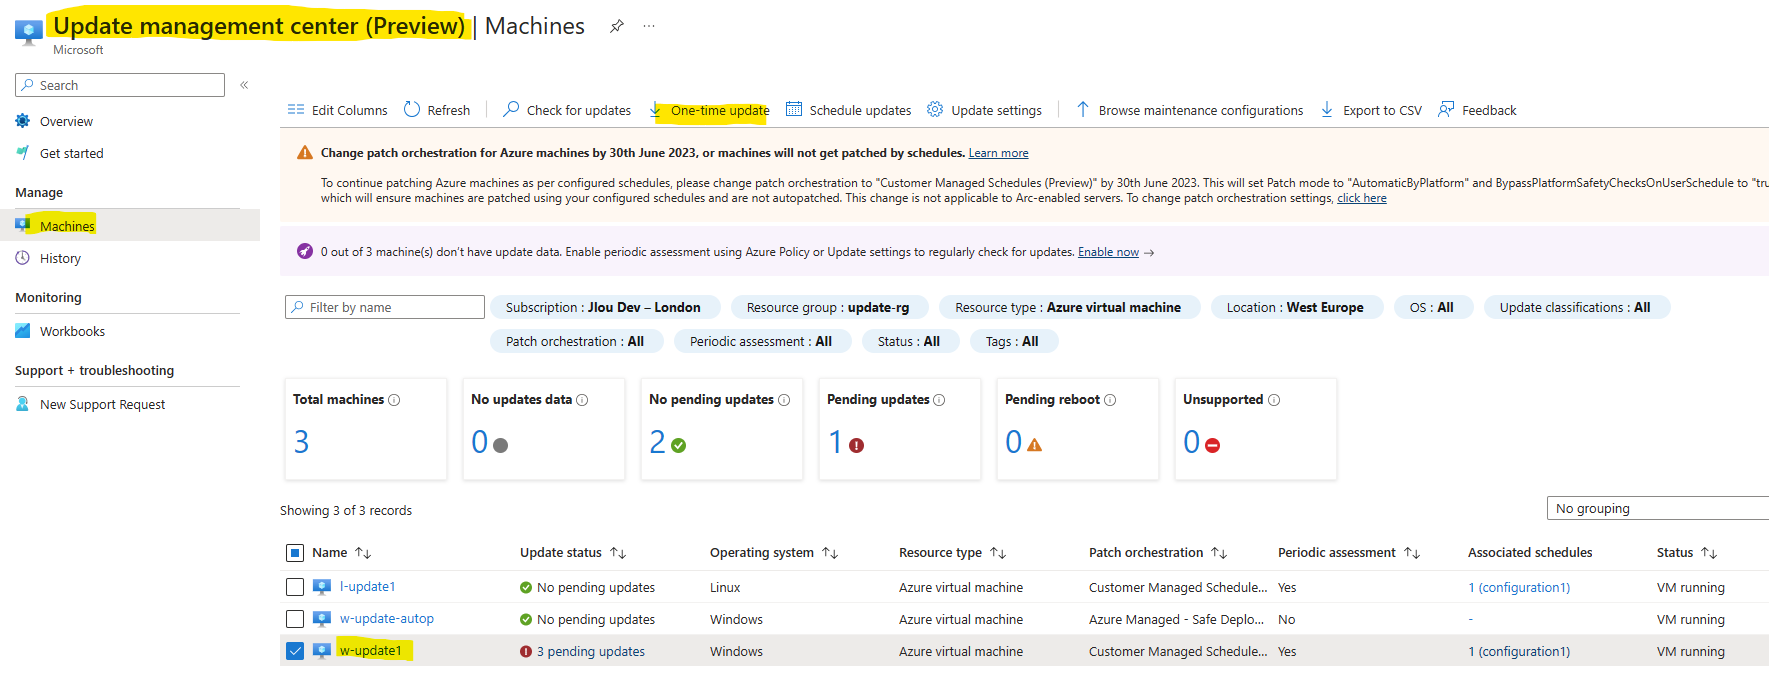Image resolution: width=1769 pixels, height=678 pixels.
Task: Click the info icon beside No pending updates
Action: click(784, 400)
